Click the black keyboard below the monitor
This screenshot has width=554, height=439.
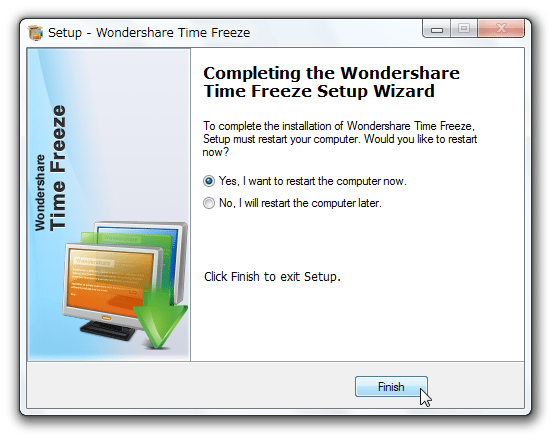tap(107, 331)
